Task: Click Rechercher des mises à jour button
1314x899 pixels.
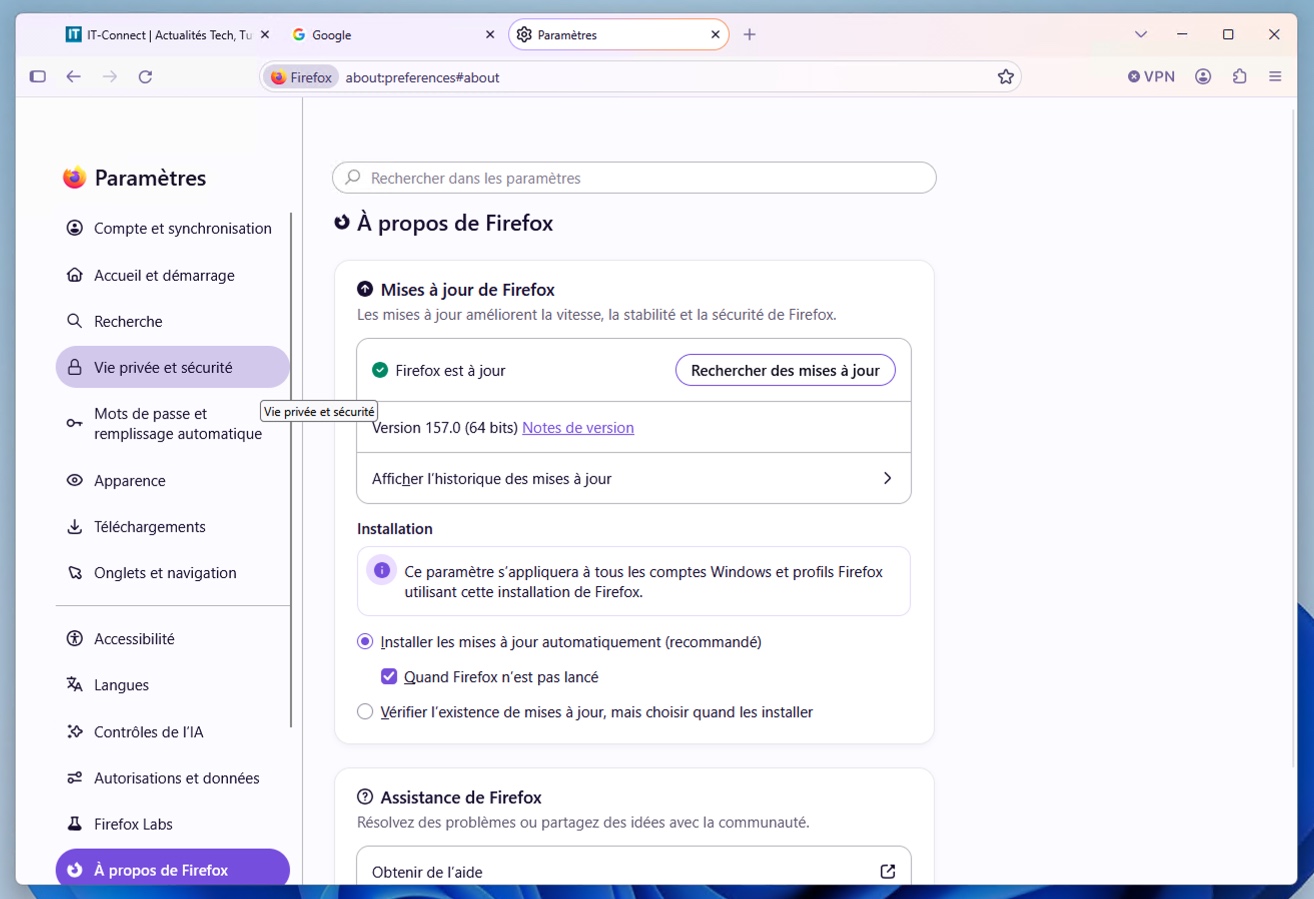Action: coord(785,370)
